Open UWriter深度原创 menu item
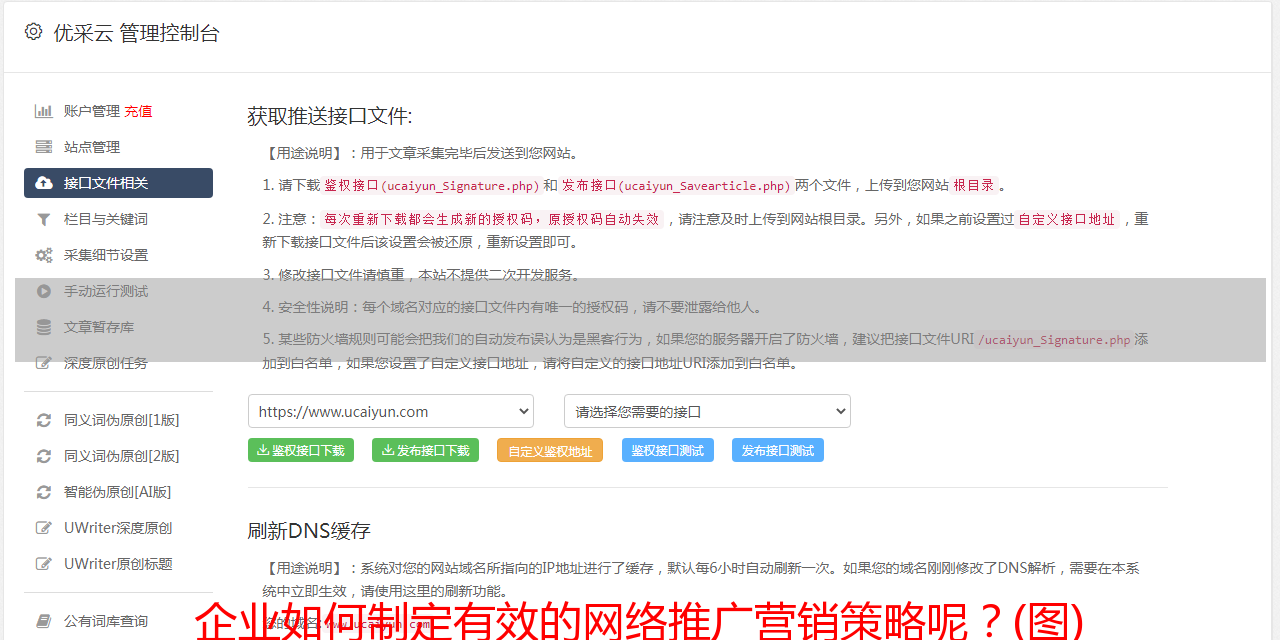1280x640 pixels. coord(118,528)
